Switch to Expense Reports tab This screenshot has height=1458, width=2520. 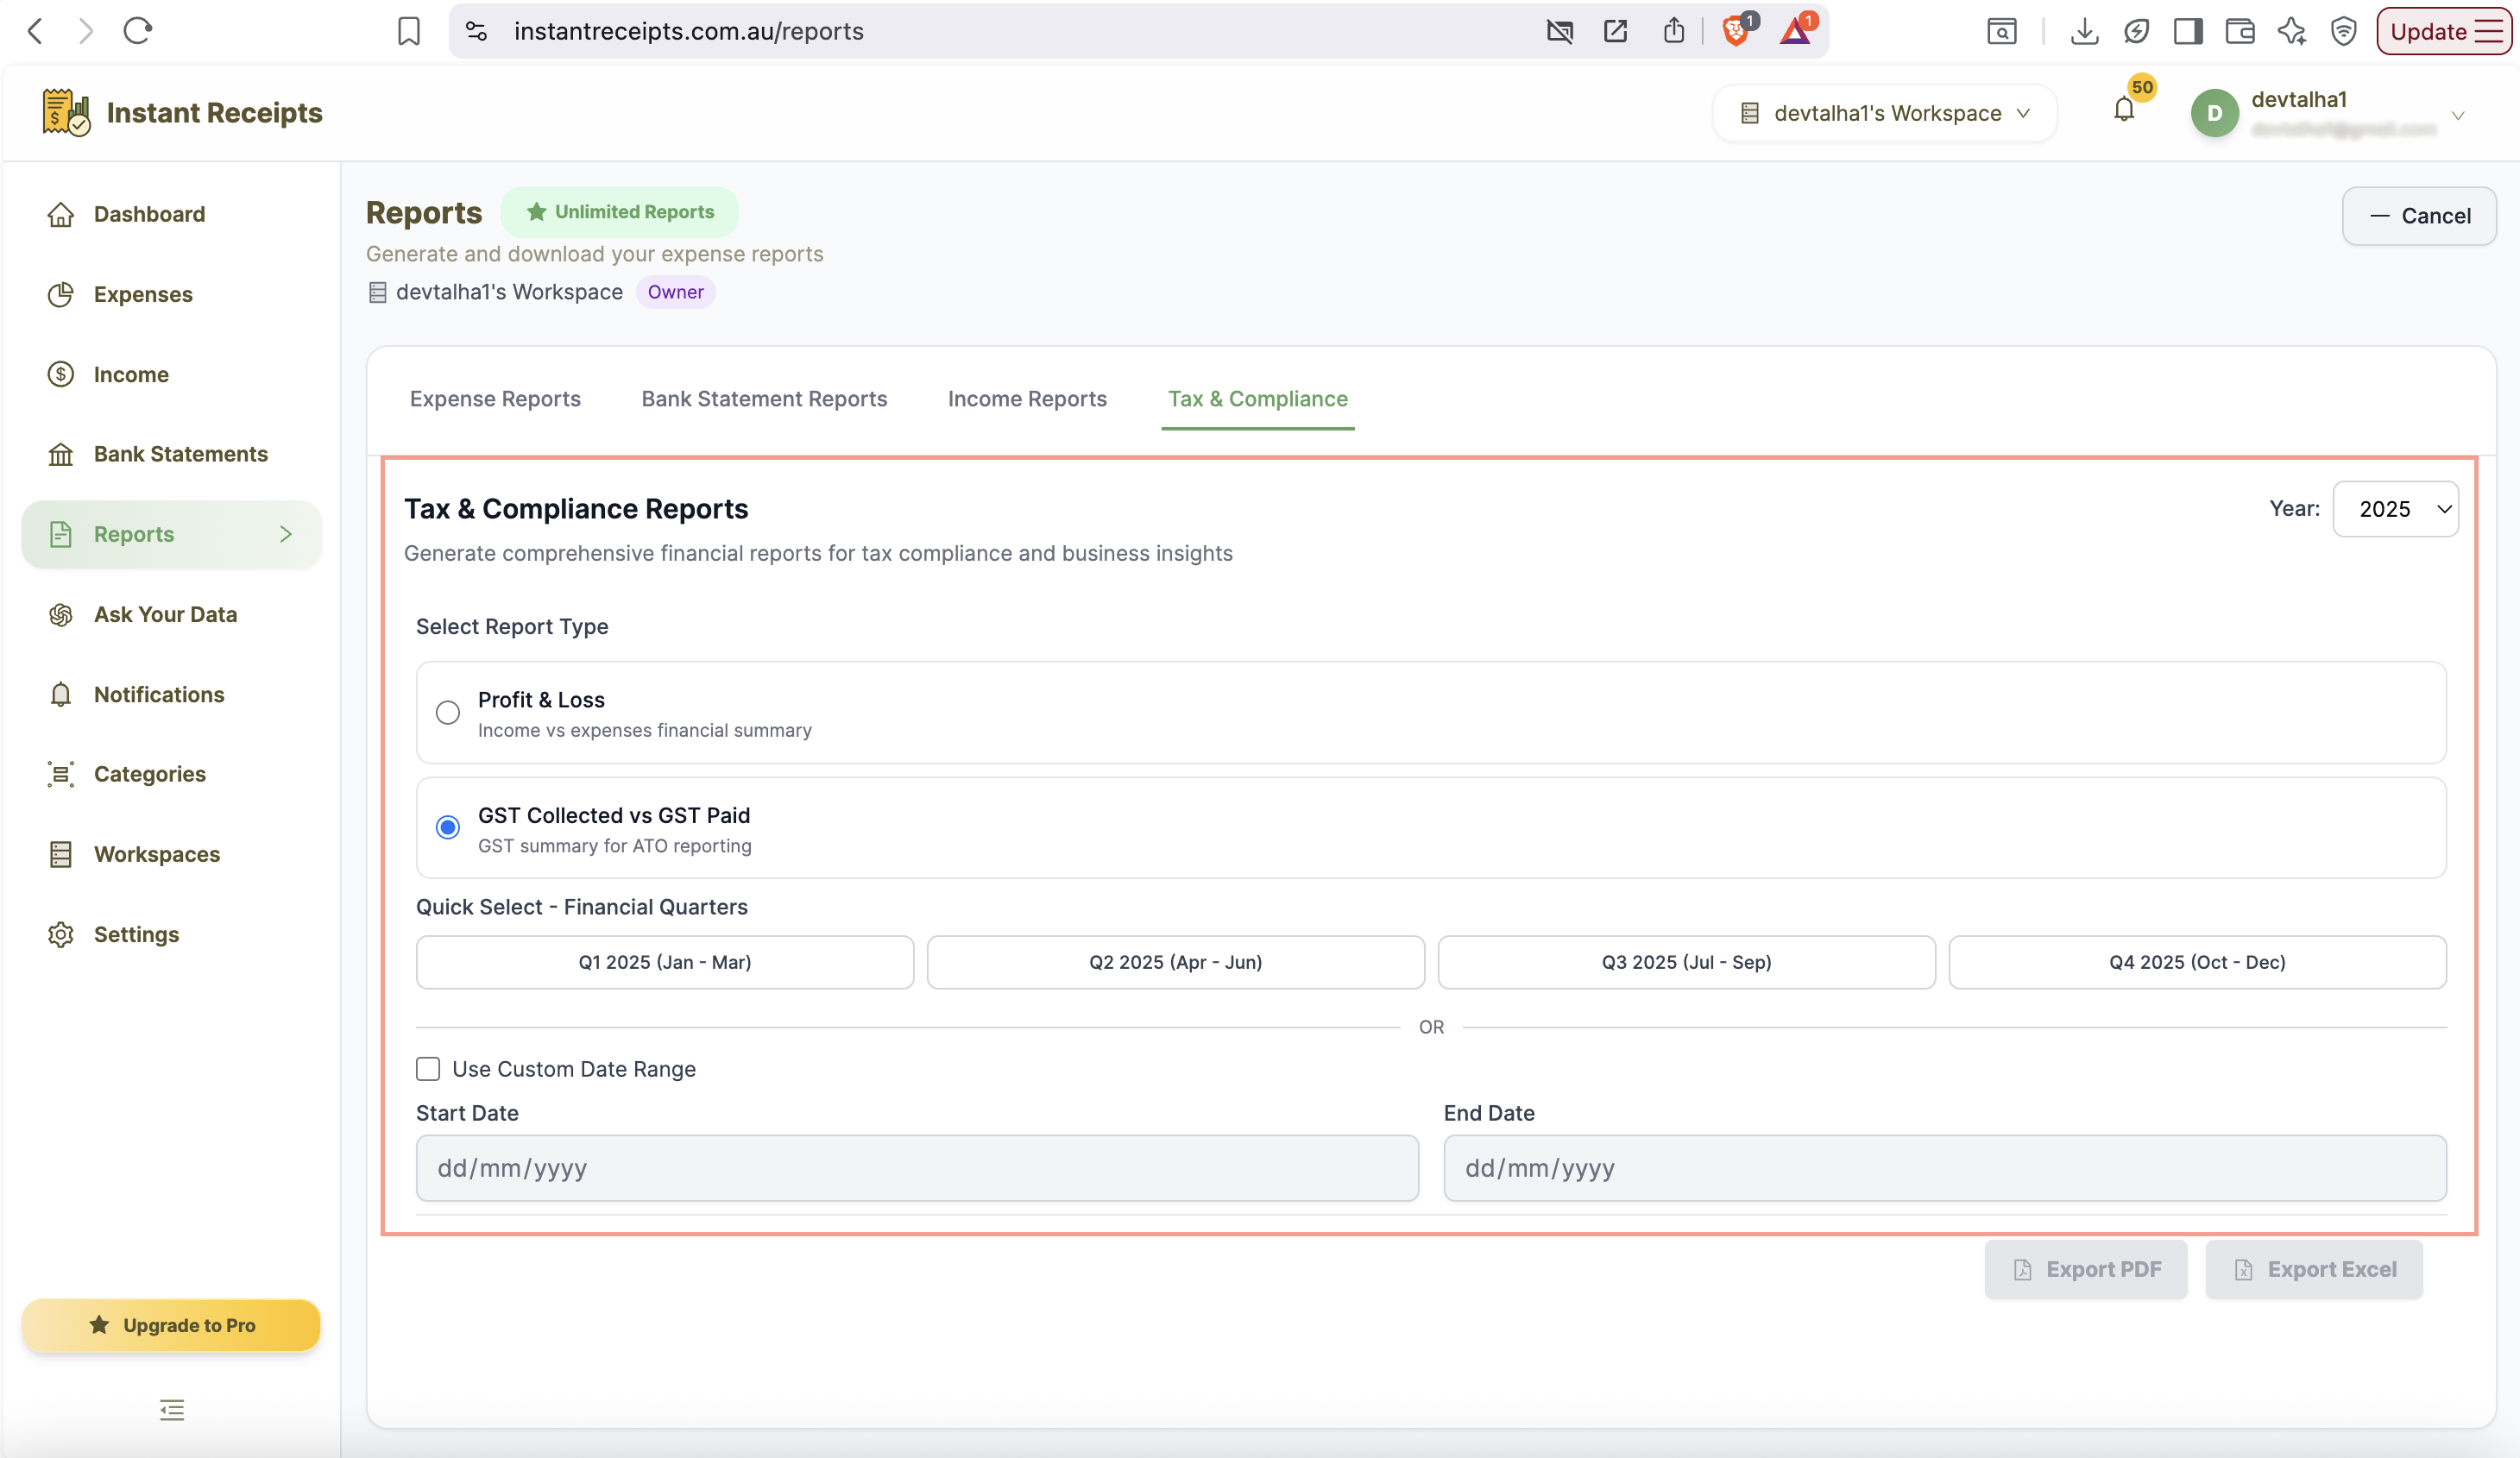coord(495,399)
